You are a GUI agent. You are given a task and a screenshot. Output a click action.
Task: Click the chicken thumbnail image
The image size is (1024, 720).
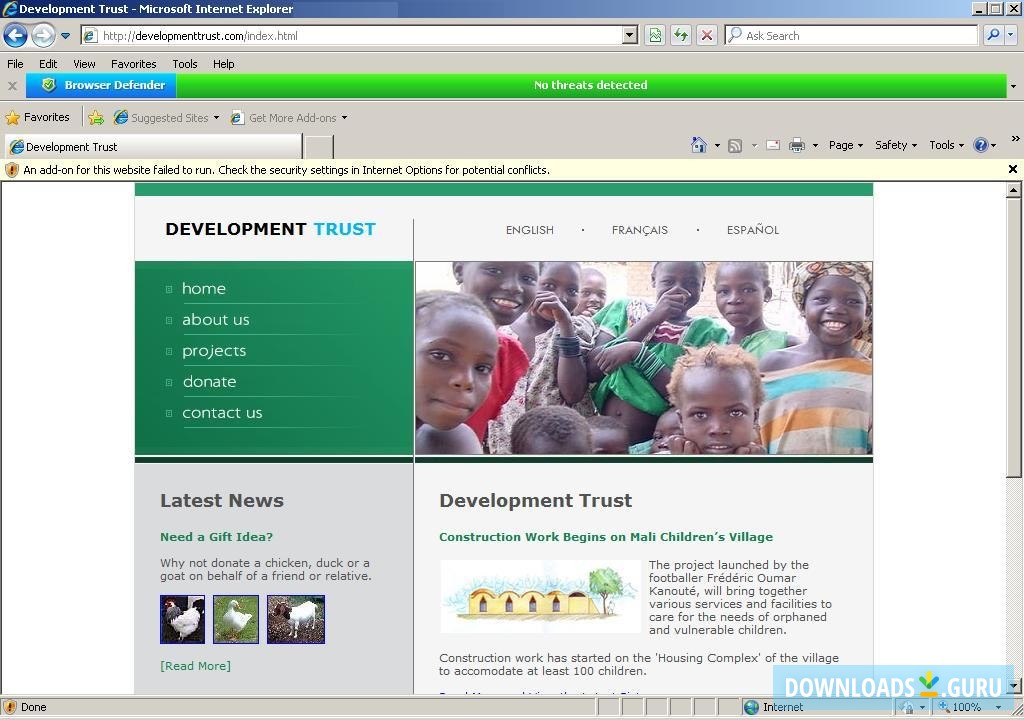[182, 619]
